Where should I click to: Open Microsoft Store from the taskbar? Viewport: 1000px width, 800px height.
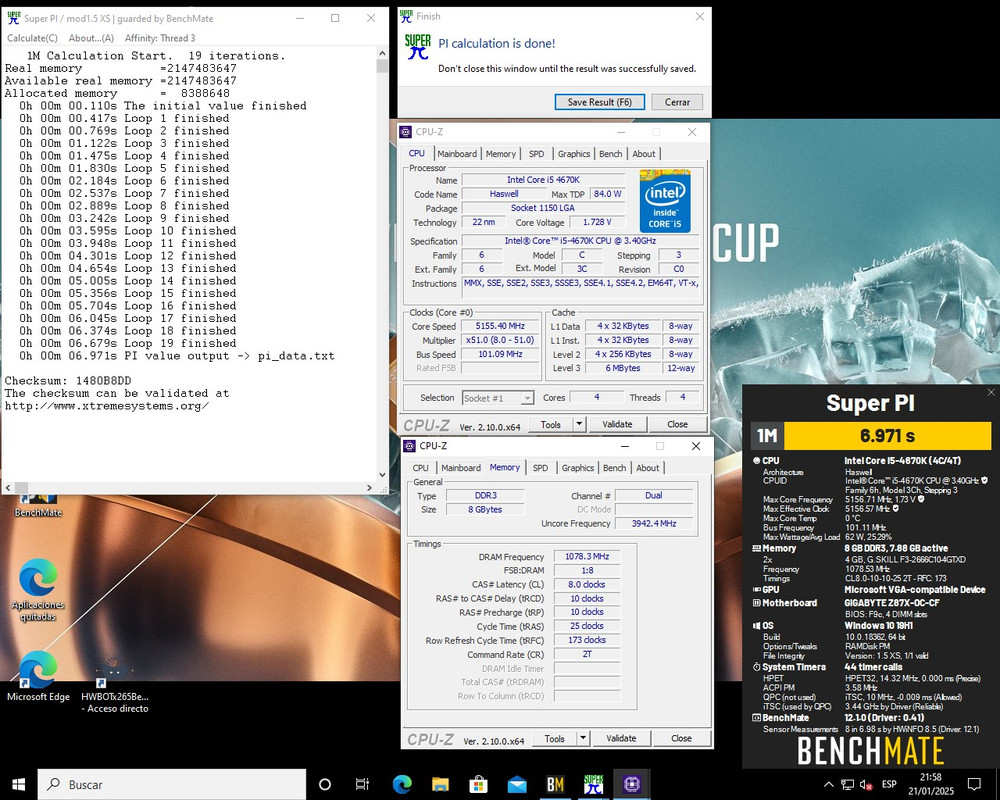coord(478,784)
